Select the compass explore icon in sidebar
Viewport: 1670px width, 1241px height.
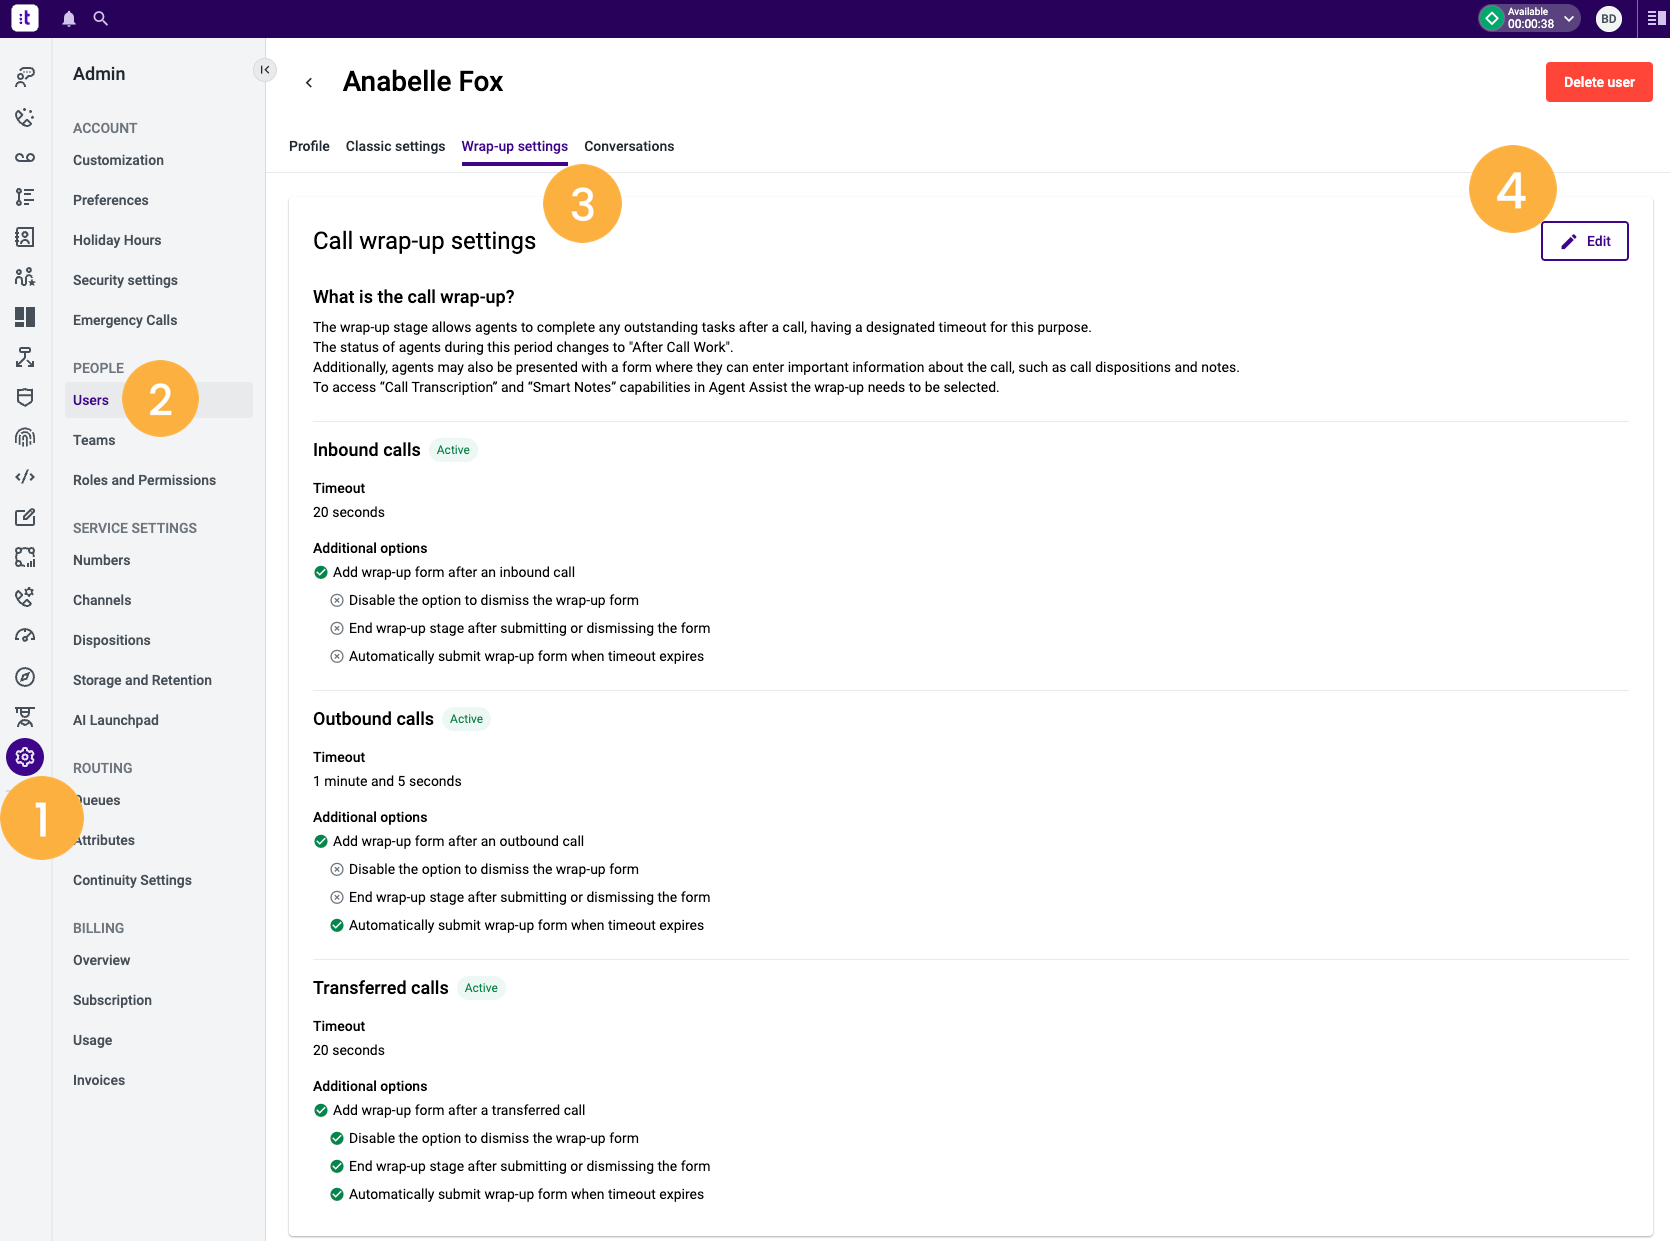(x=25, y=677)
